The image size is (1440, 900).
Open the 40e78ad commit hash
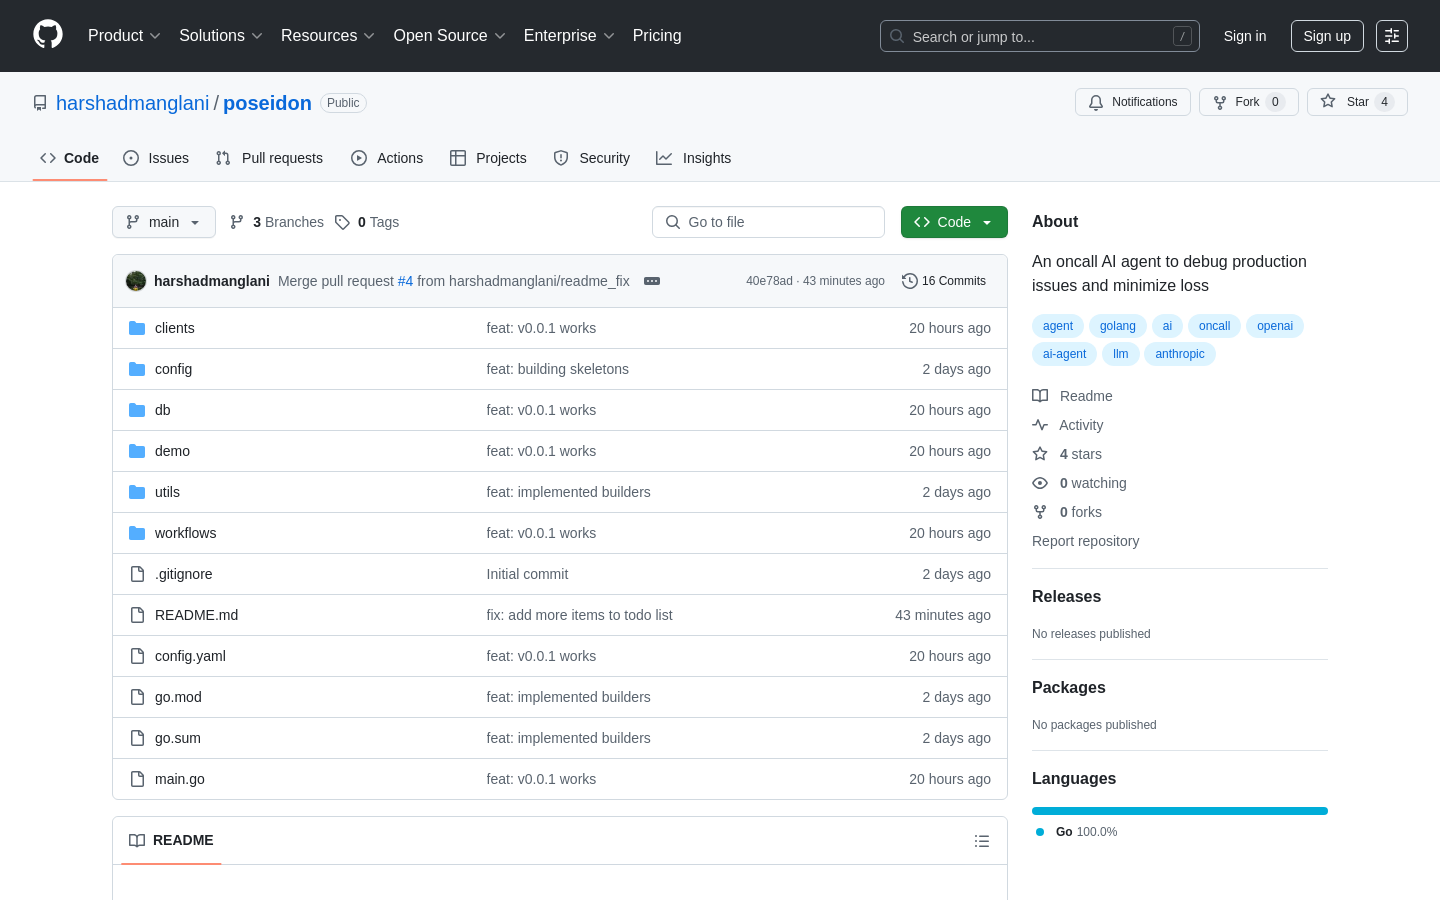[769, 281]
